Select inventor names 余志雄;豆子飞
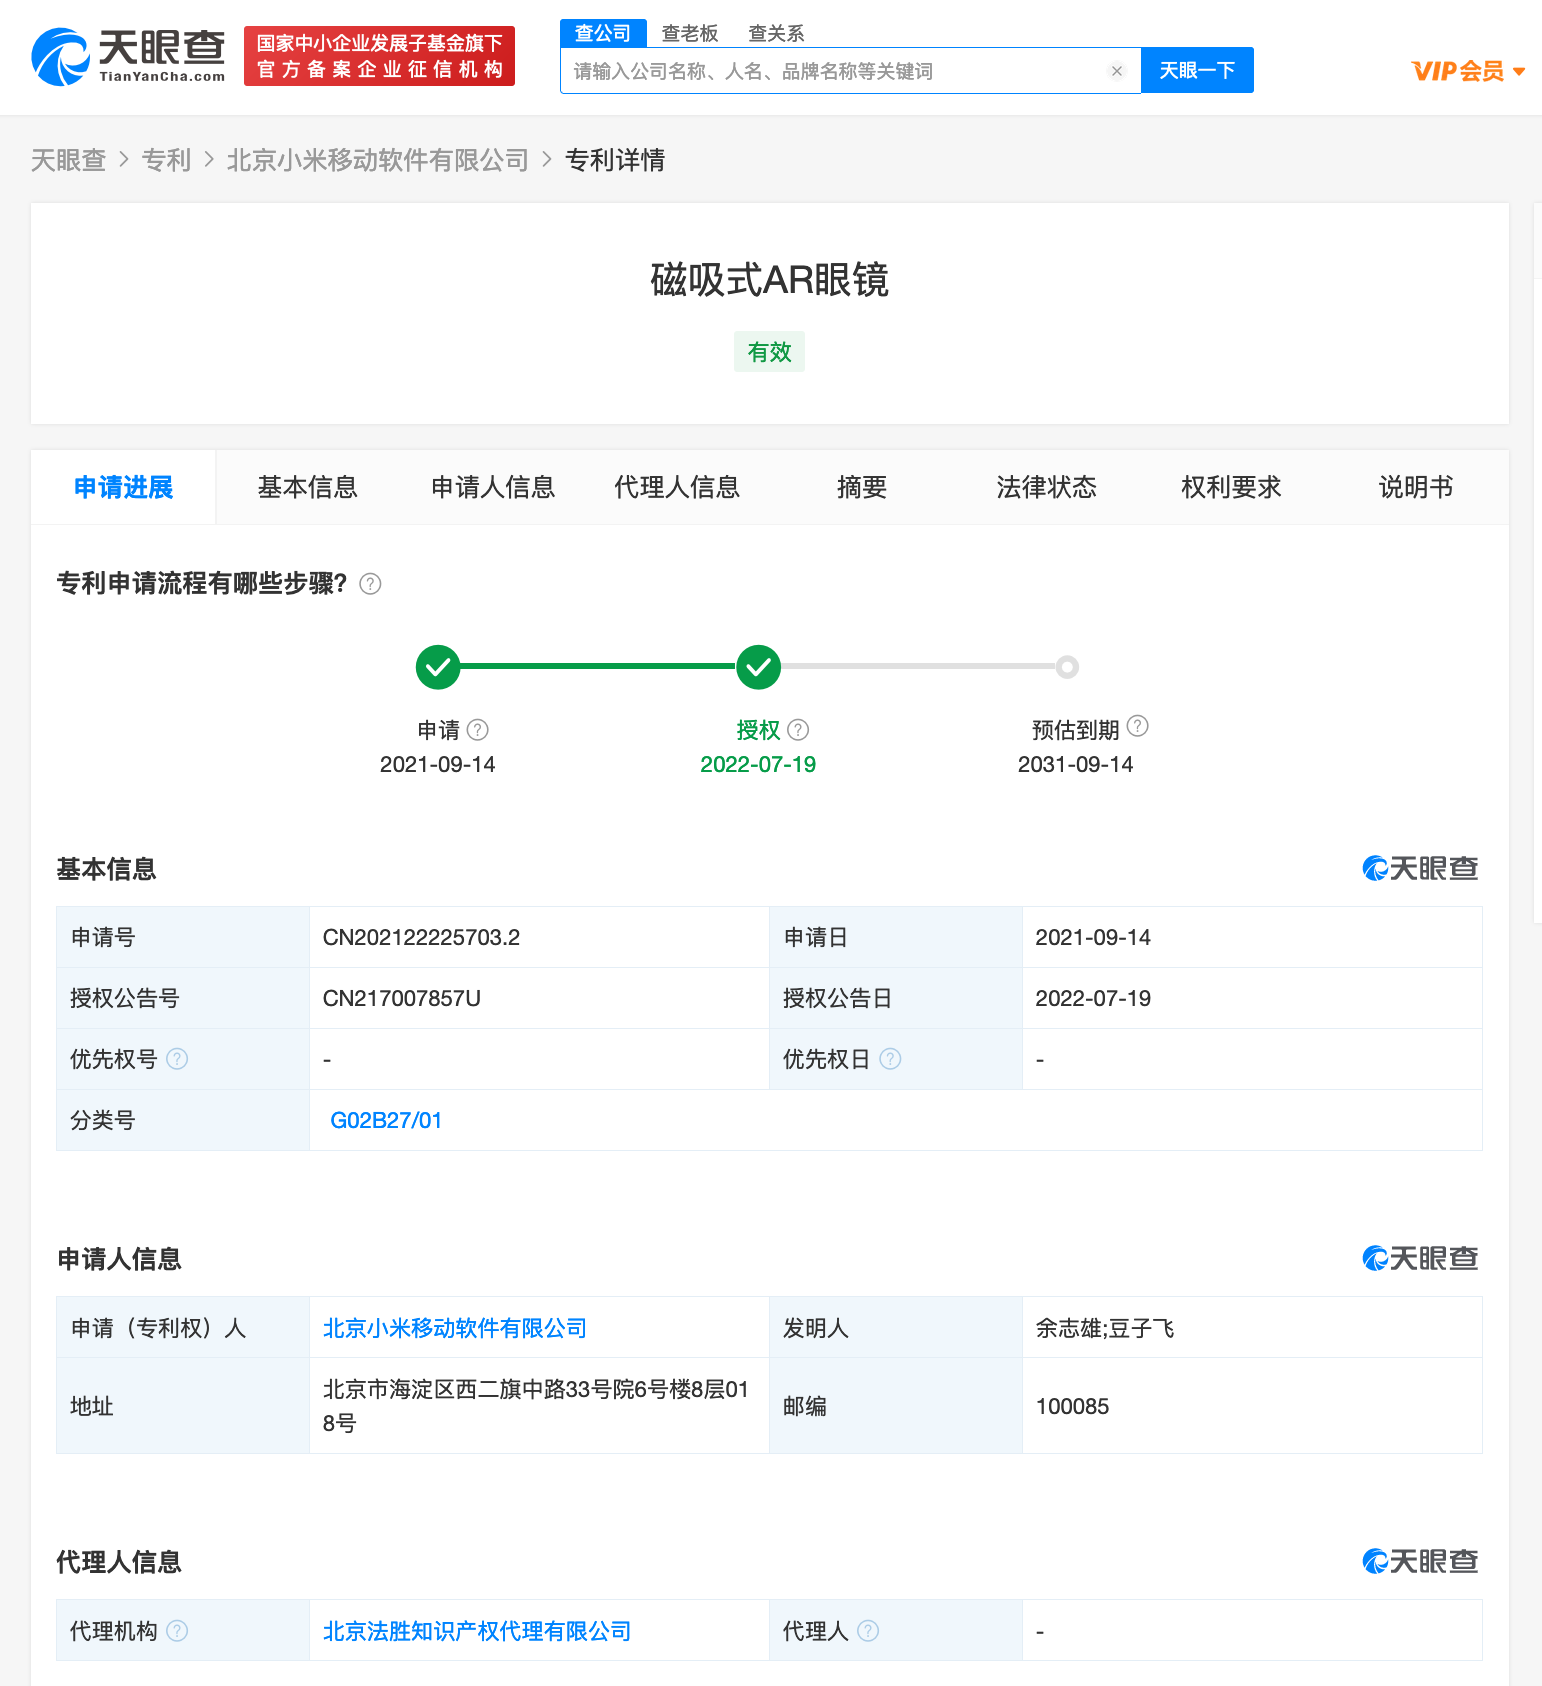 click(1105, 1328)
